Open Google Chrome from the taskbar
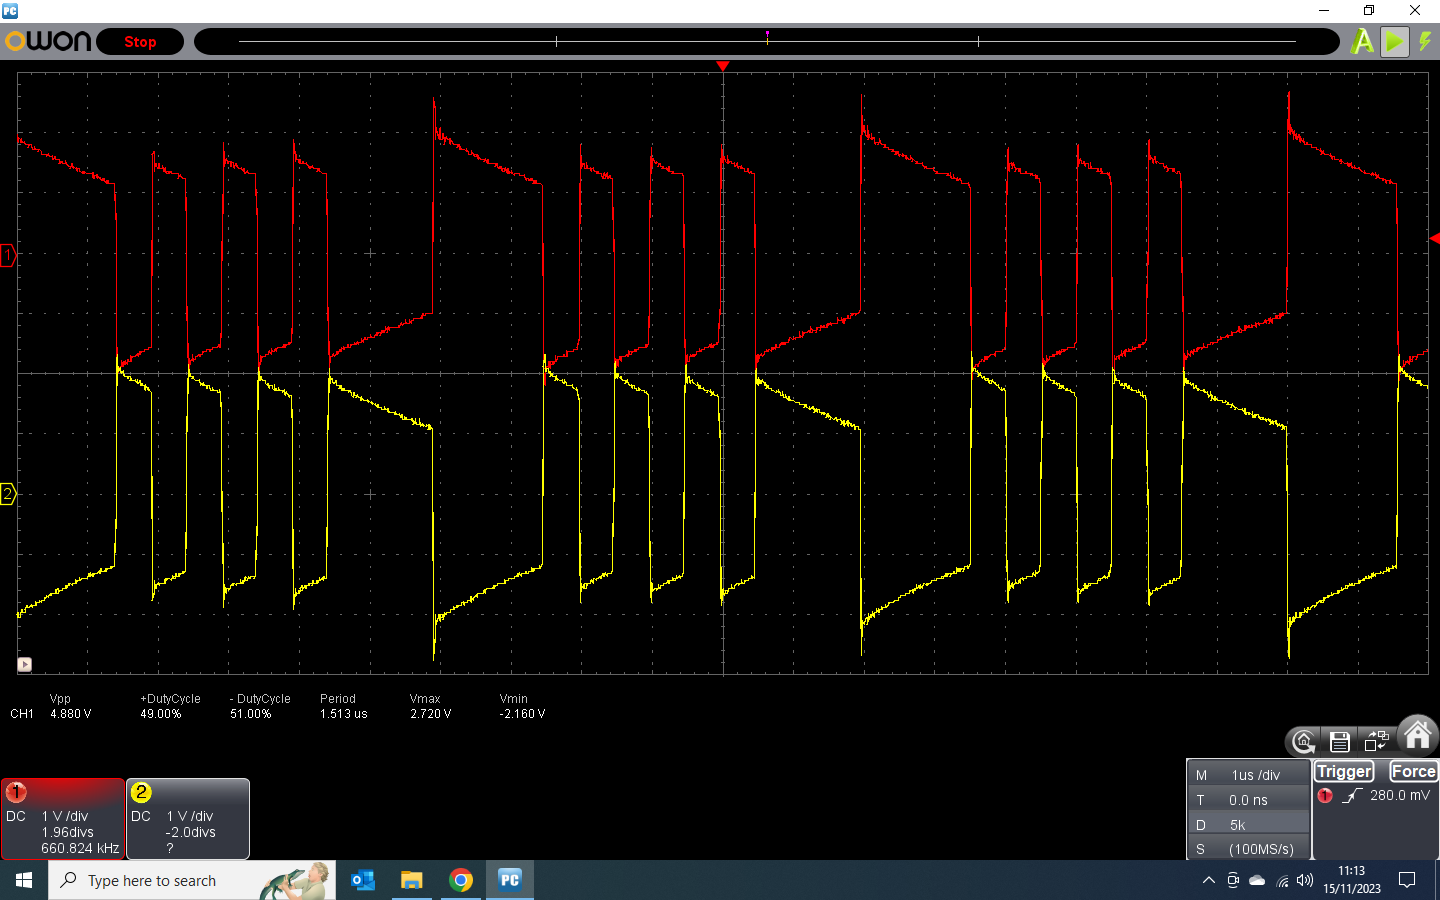Image resolution: width=1440 pixels, height=900 pixels. [461, 880]
